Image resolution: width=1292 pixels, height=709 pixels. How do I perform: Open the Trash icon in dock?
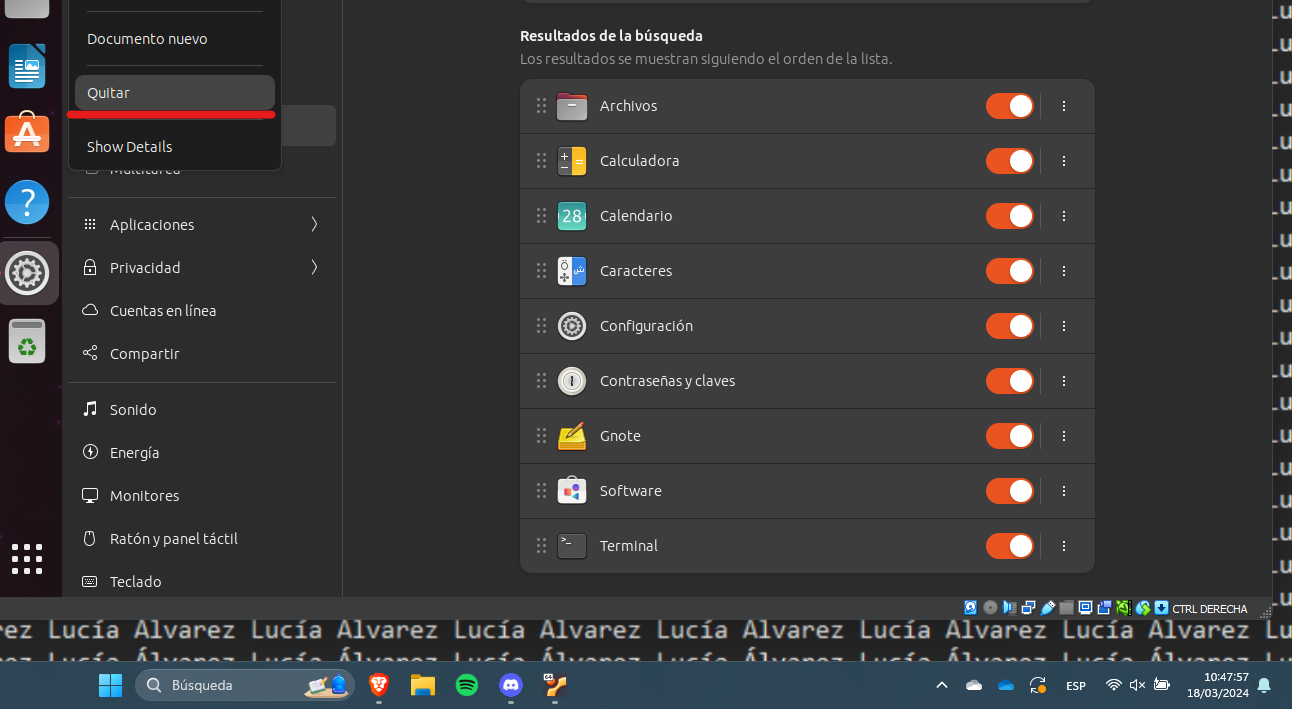click(x=27, y=342)
